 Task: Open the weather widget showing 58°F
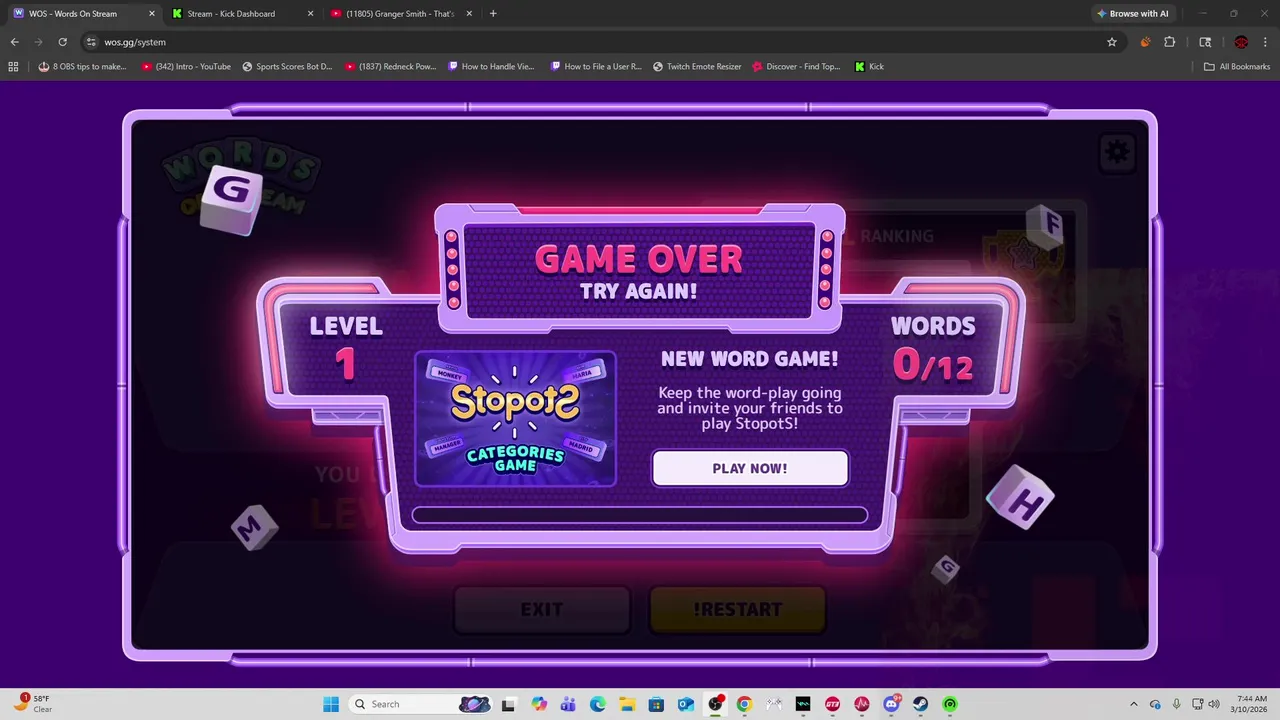pos(32,703)
